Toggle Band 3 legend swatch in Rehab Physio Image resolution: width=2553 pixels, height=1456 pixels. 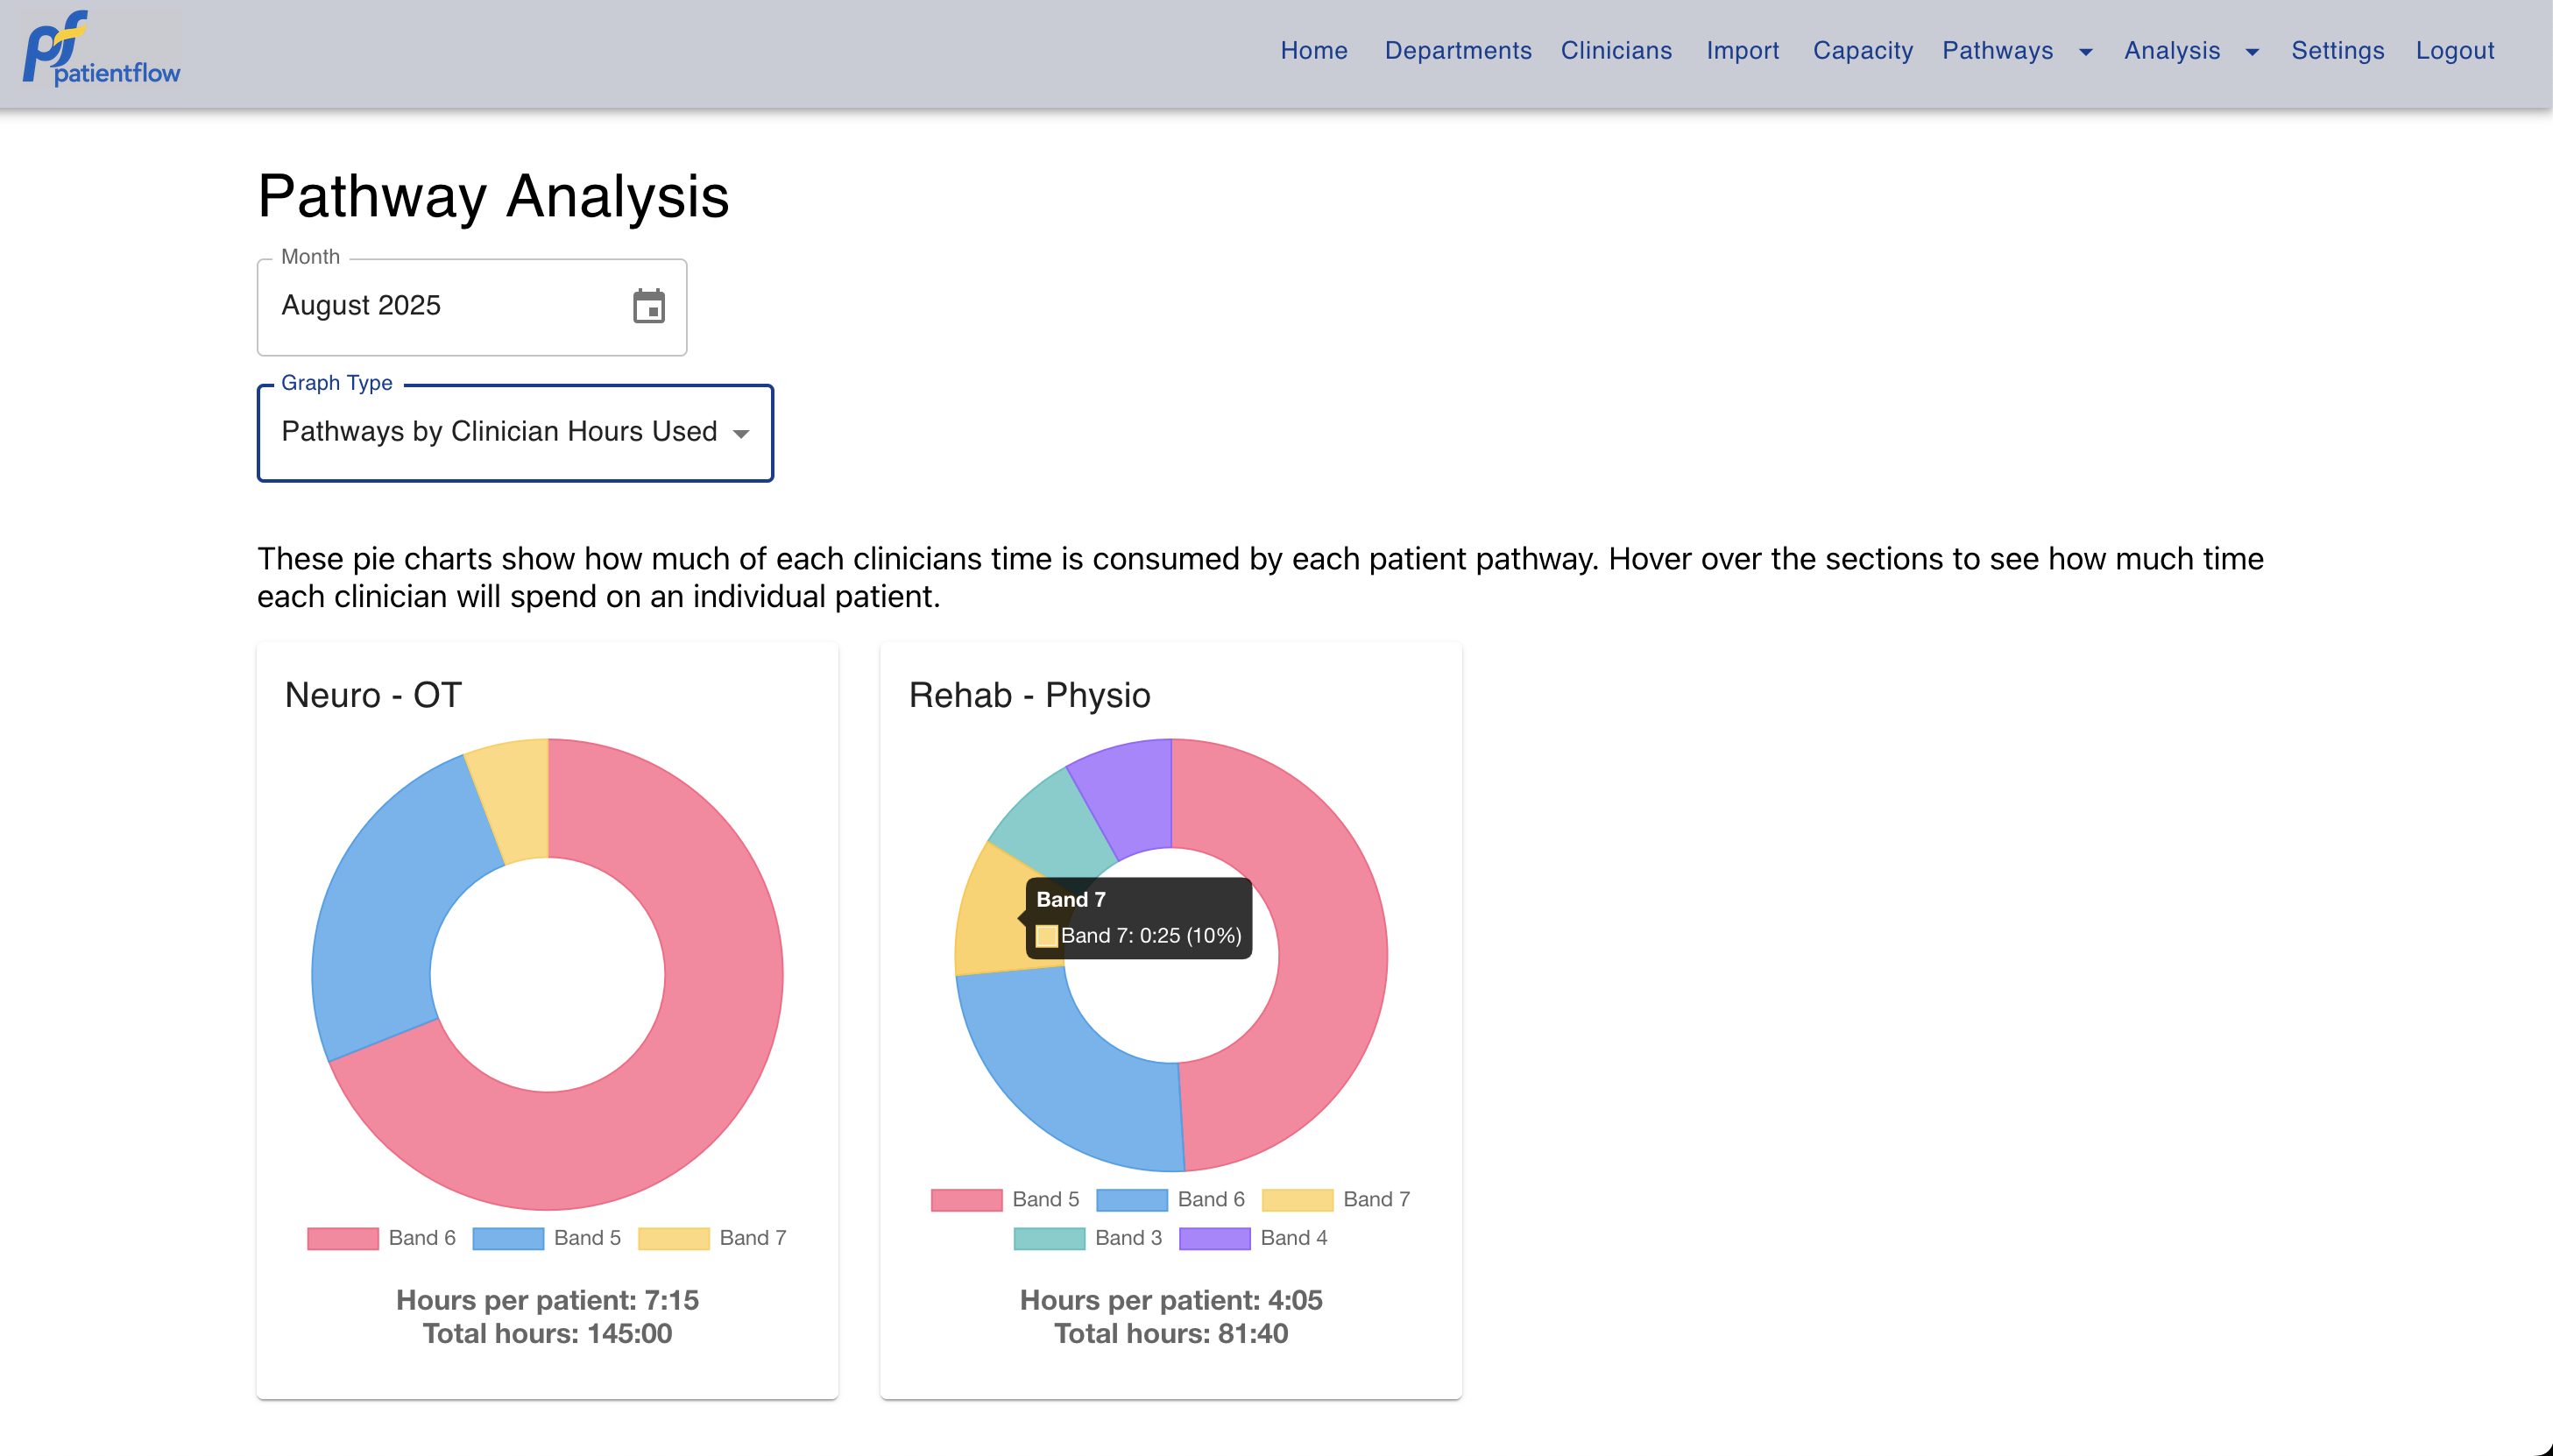click(1049, 1238)
